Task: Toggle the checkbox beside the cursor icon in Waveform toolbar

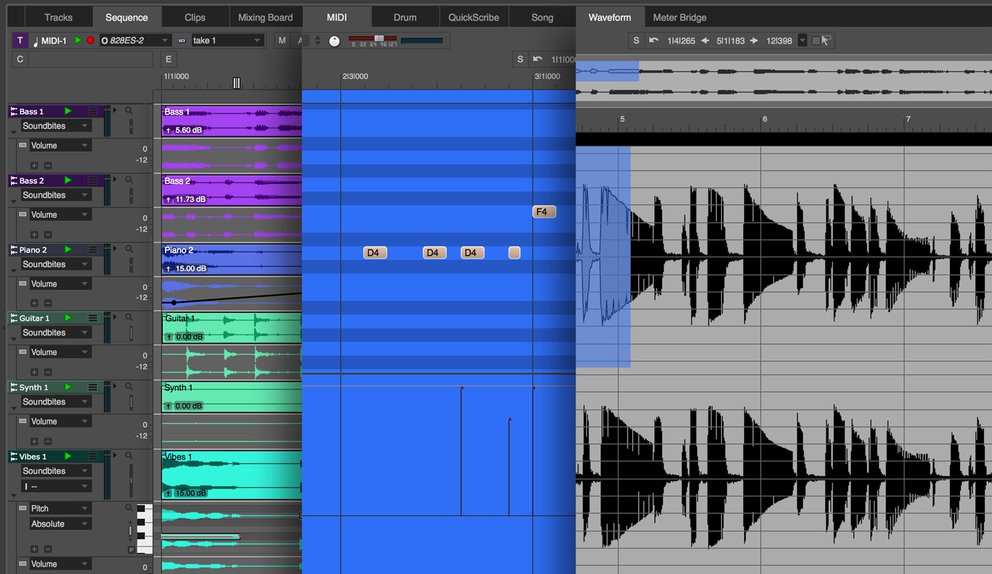Action: click(x=815, y=41)
